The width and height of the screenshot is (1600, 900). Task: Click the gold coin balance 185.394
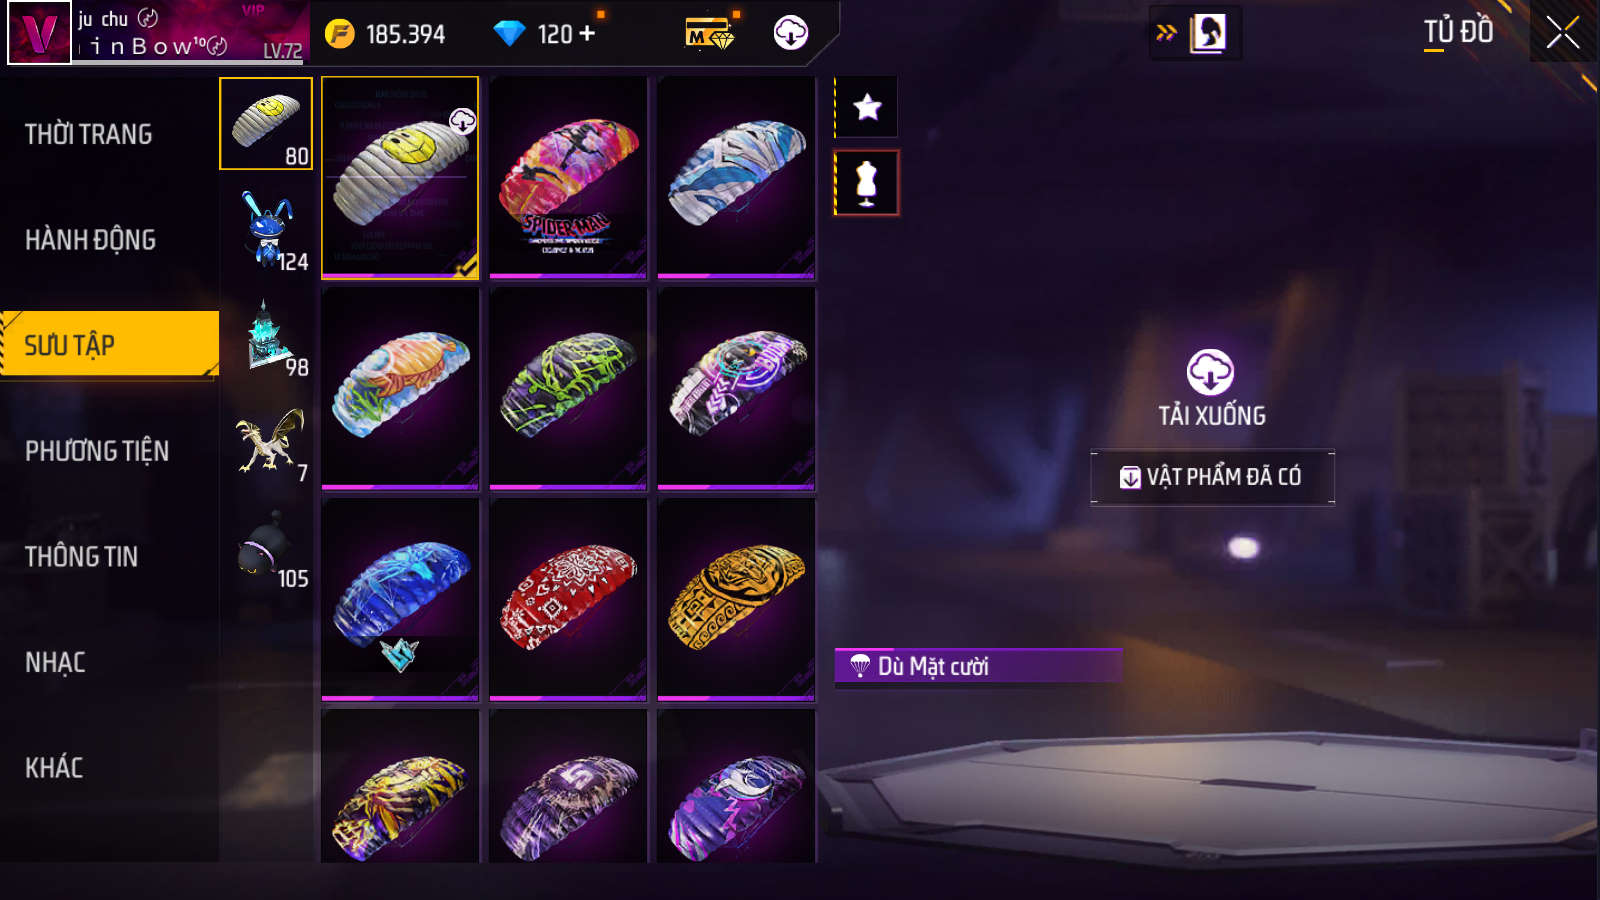(x=386, y=34)
